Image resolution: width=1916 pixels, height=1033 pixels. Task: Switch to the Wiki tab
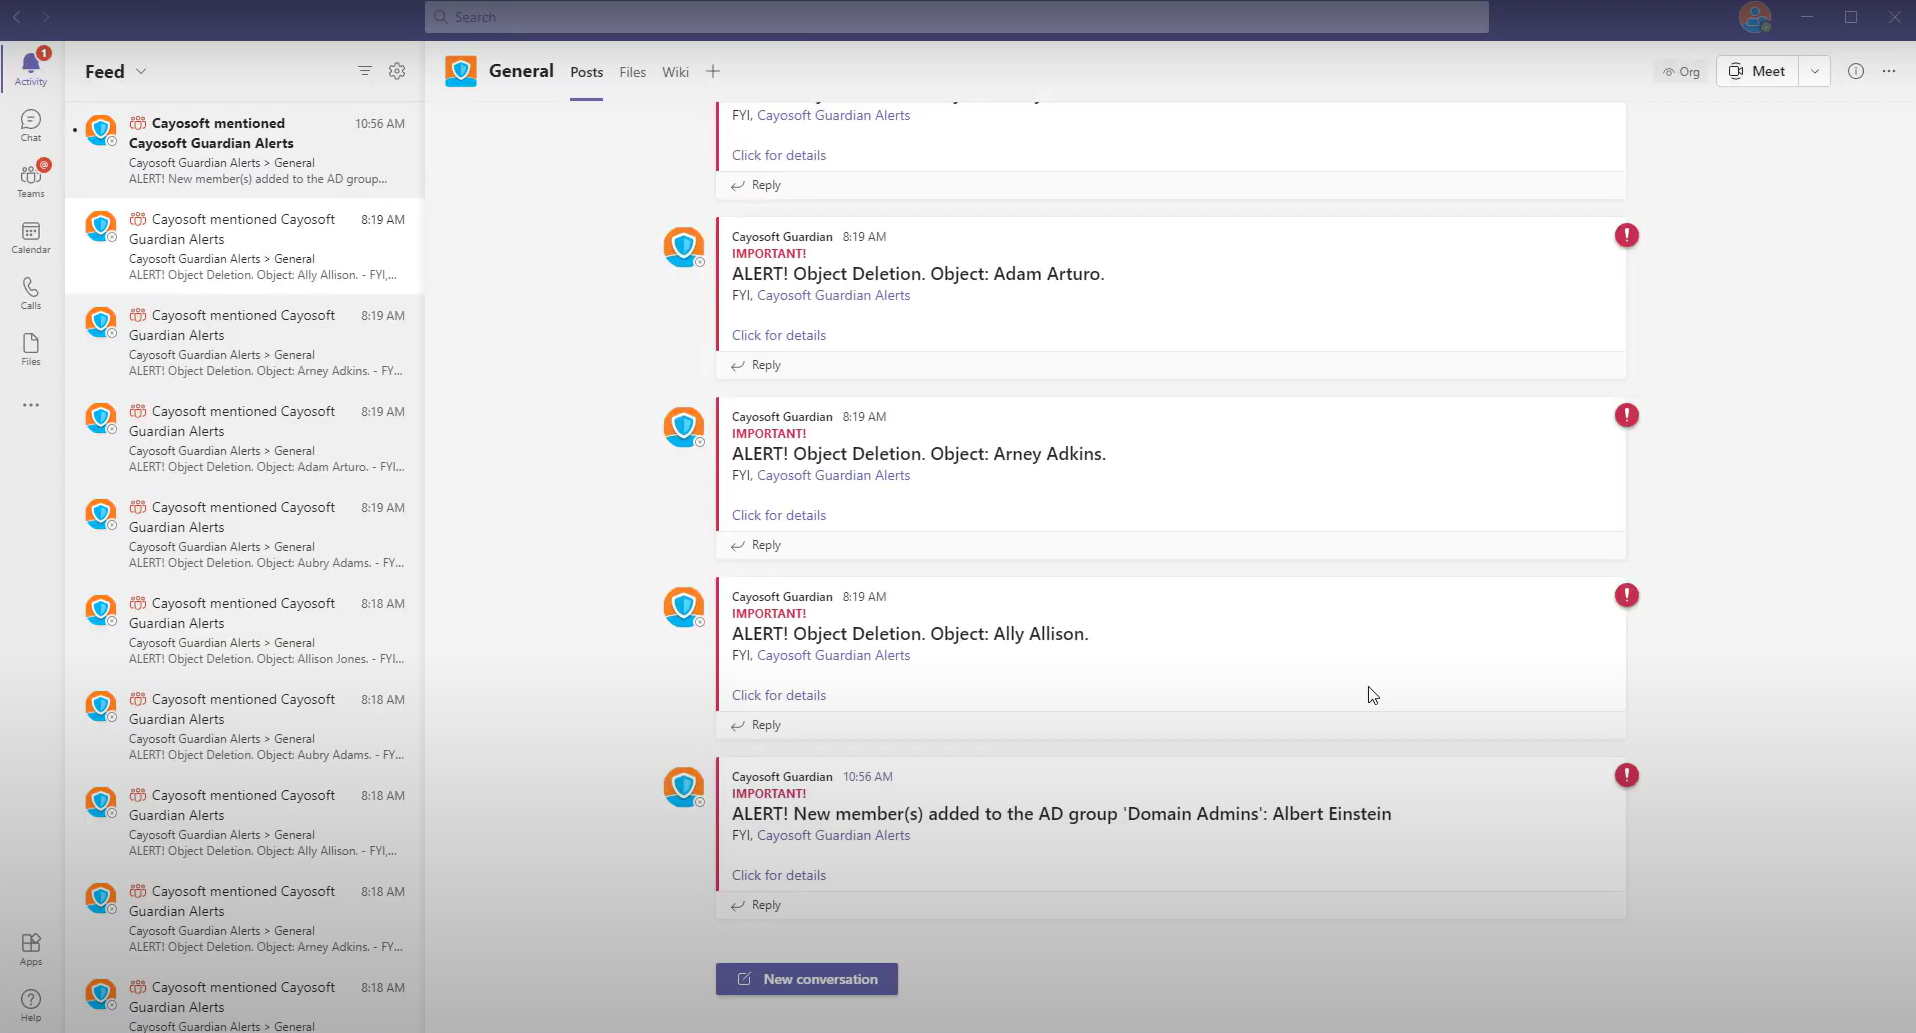pos(675,72)
